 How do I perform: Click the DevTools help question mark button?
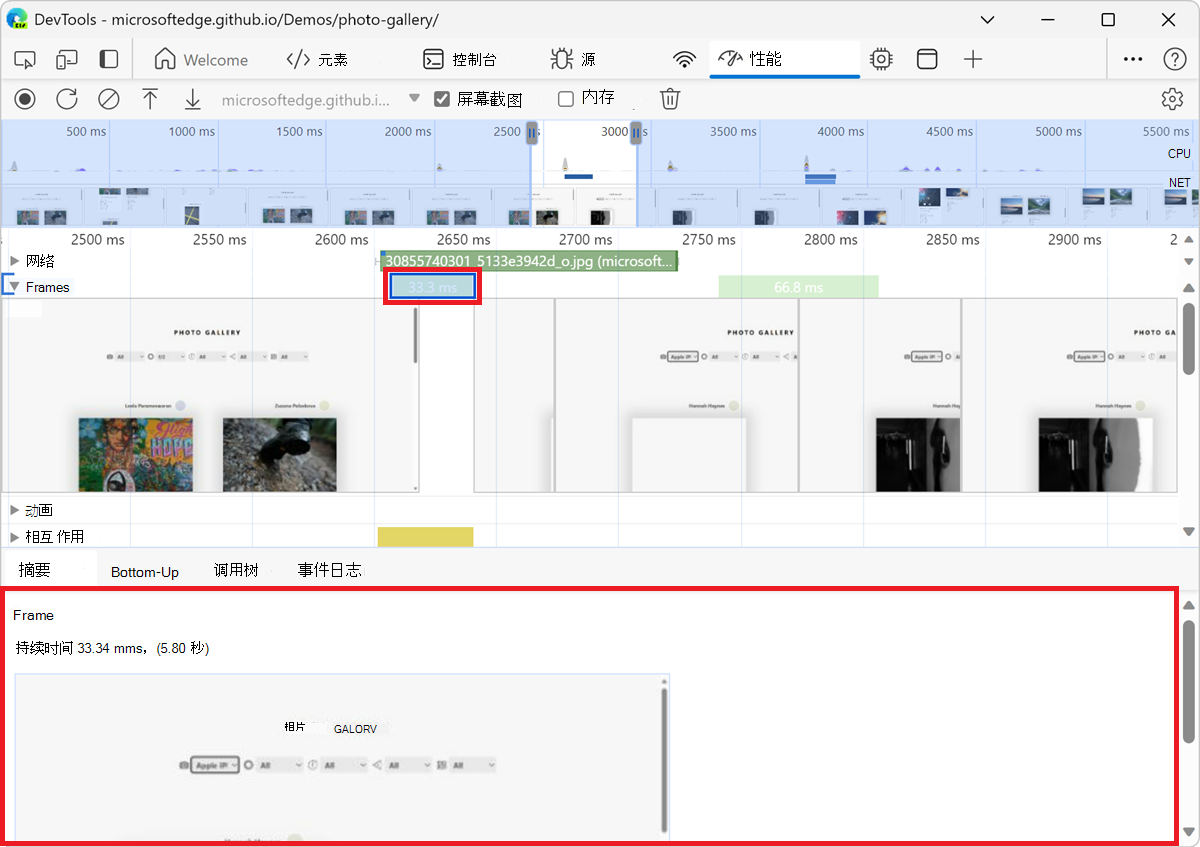pos(1174,59)
